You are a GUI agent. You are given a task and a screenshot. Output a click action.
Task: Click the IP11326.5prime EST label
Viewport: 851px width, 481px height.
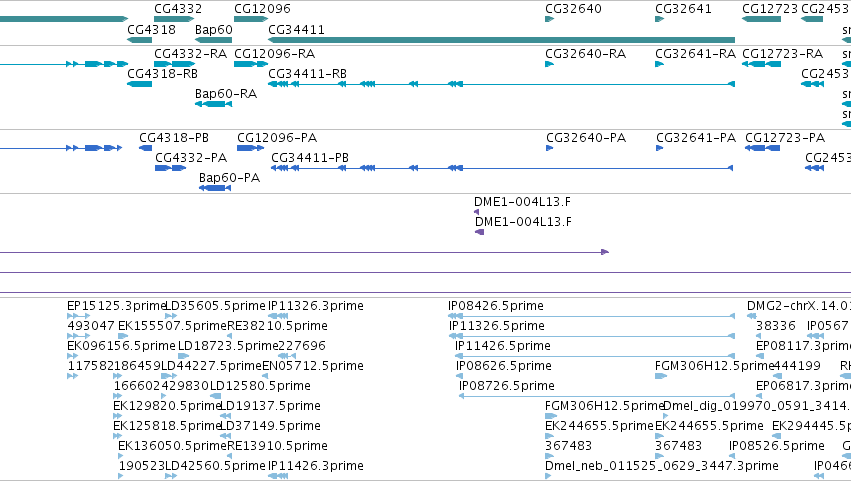(x=497, y=326)
